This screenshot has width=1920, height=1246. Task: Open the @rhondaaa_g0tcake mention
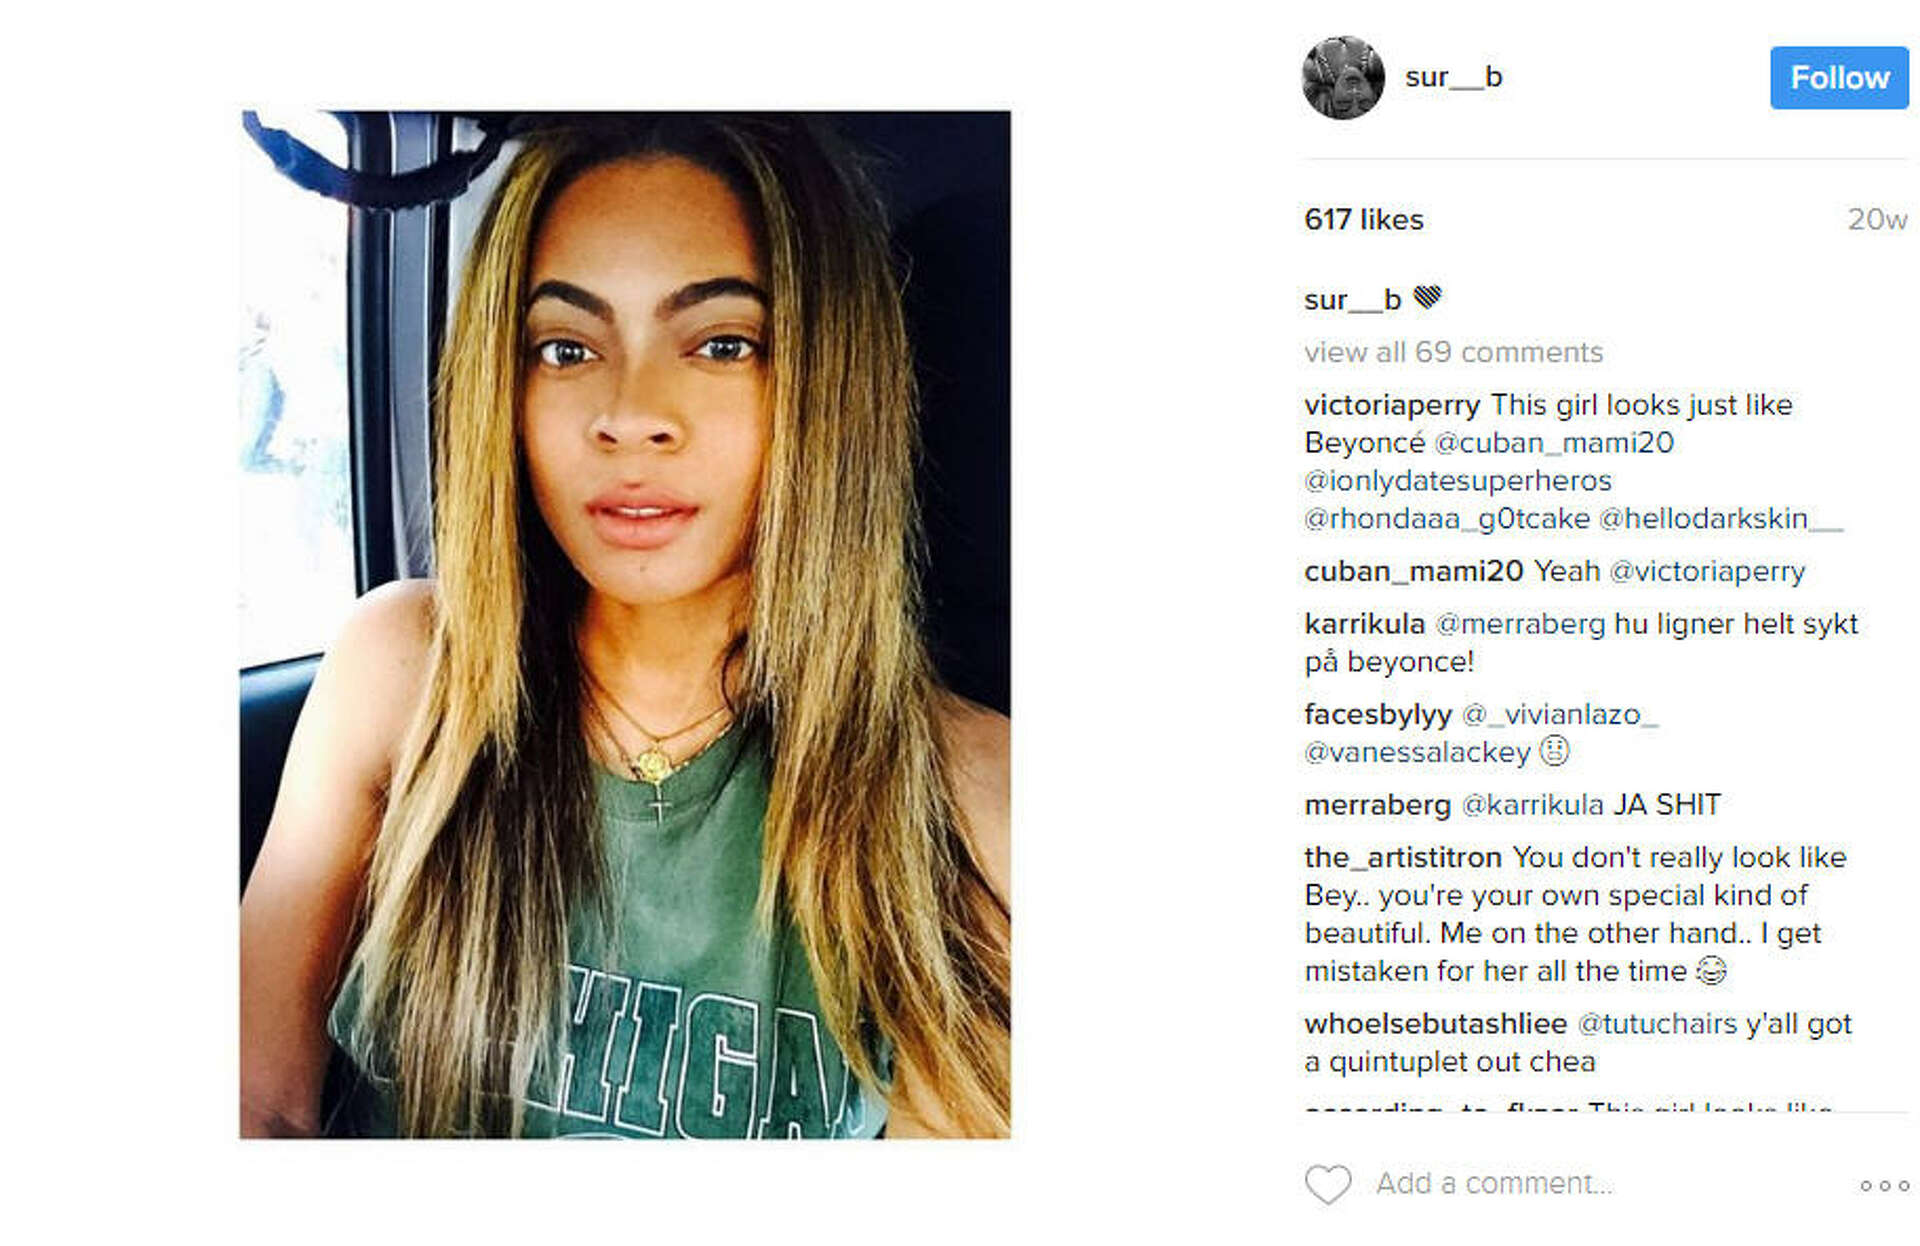click(x=1447, y=519)
